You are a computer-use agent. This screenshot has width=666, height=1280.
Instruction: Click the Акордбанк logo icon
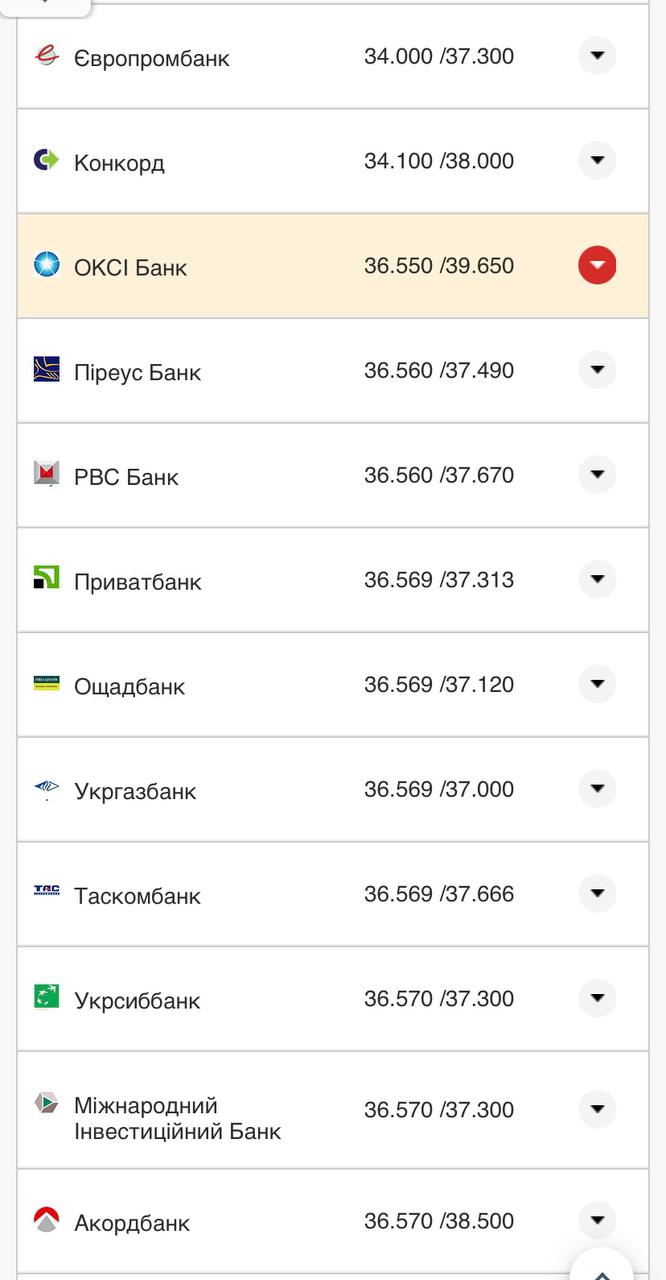click(47, 1219)
